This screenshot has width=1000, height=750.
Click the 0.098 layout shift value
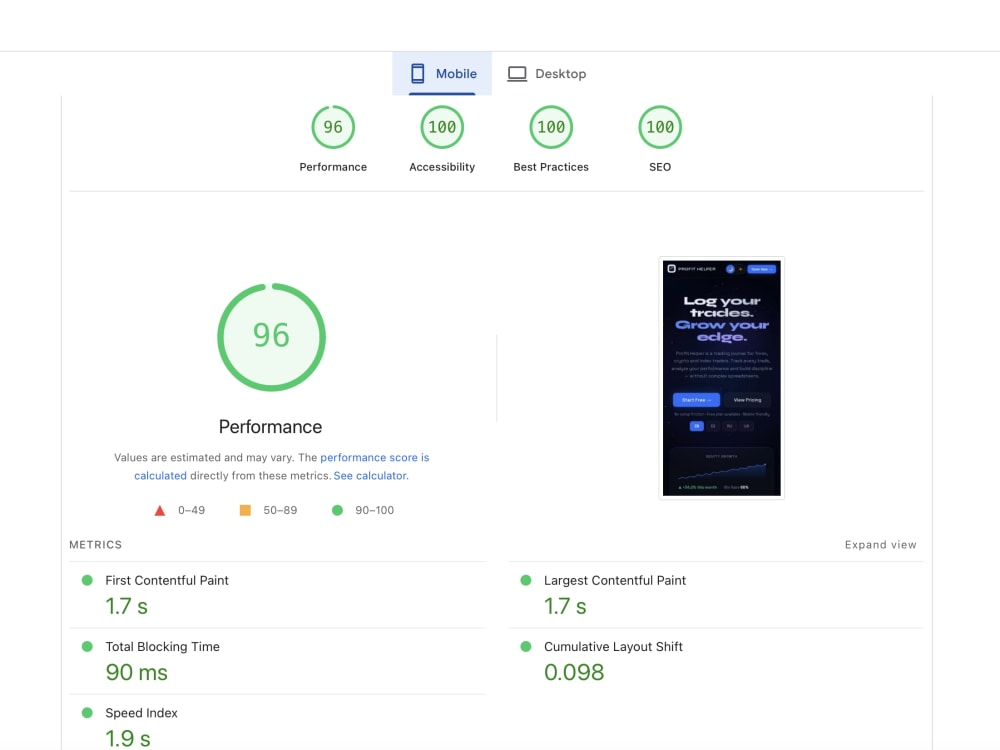pyautogui.click(x=574, y=672)
